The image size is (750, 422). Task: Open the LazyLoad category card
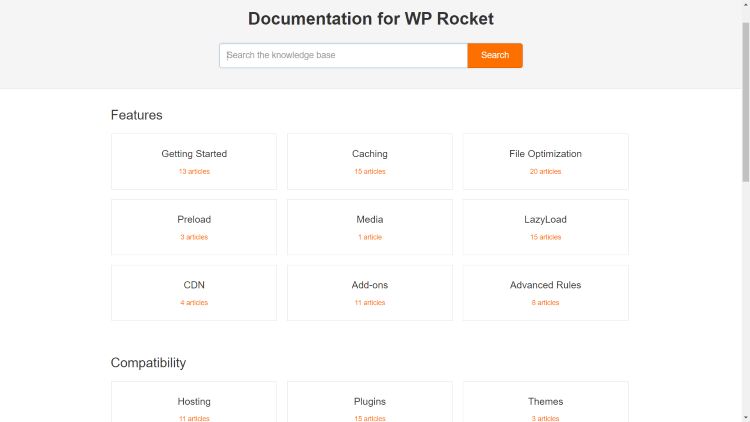[x=546, y=227]
